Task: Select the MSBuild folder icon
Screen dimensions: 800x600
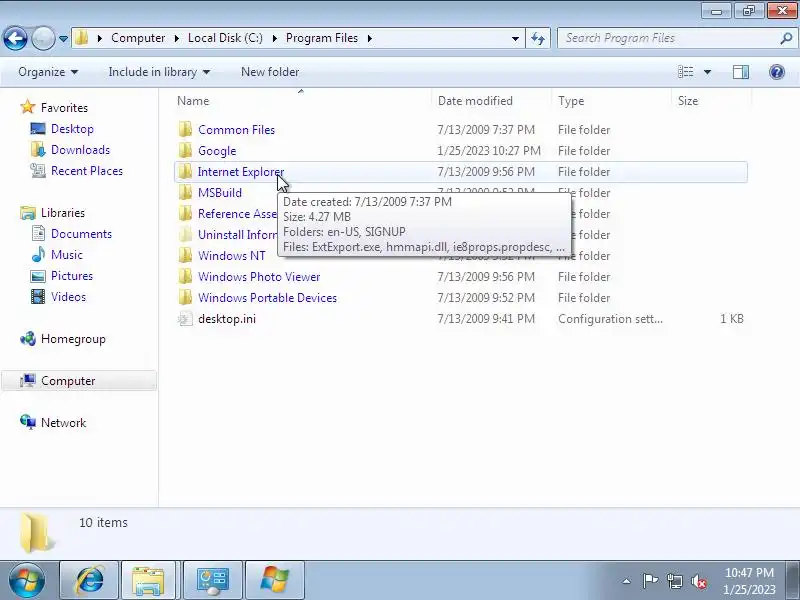Action: 185,192
